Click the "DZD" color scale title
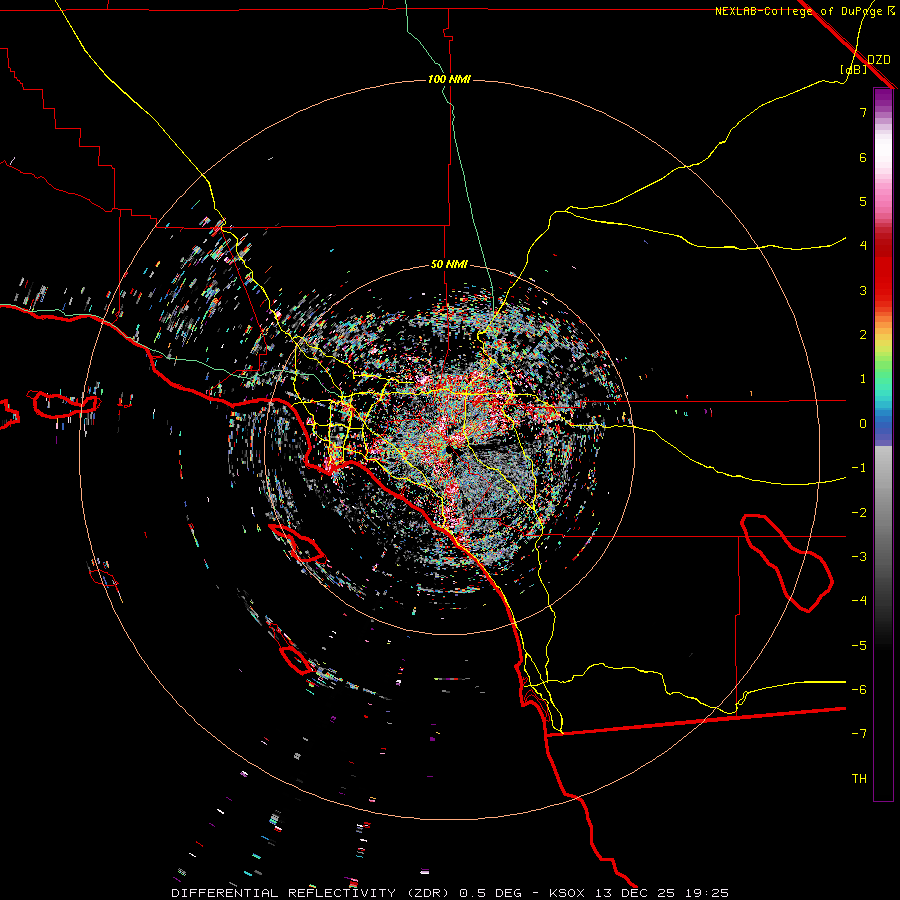This screenshot has width=900, height=900. tap(878, 60)
